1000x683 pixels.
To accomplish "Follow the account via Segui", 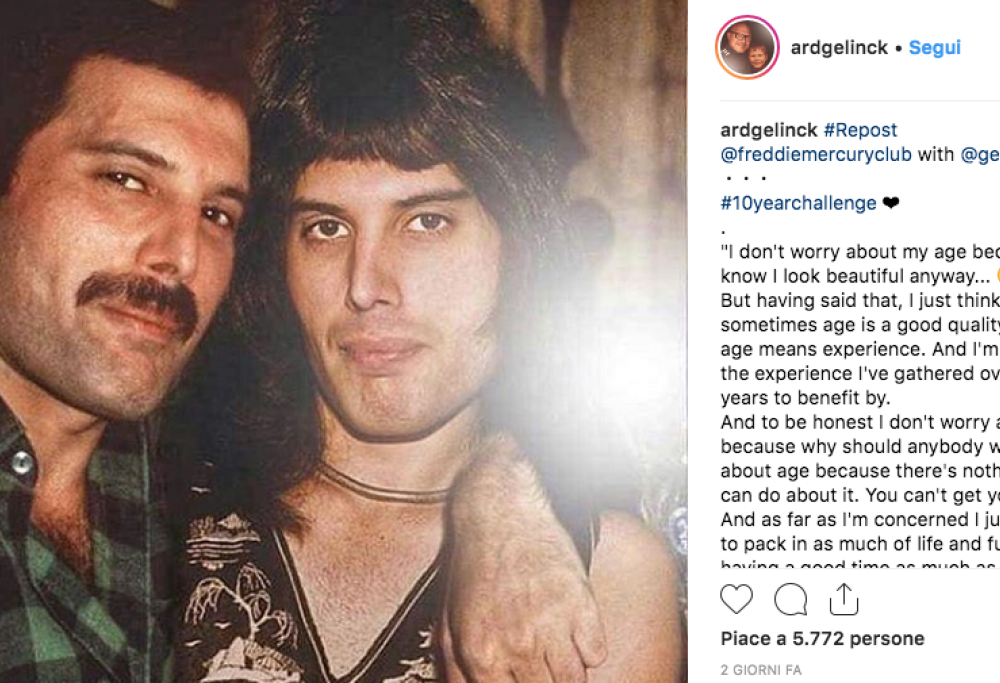I will pyautogui.click(x=934, y=48).
